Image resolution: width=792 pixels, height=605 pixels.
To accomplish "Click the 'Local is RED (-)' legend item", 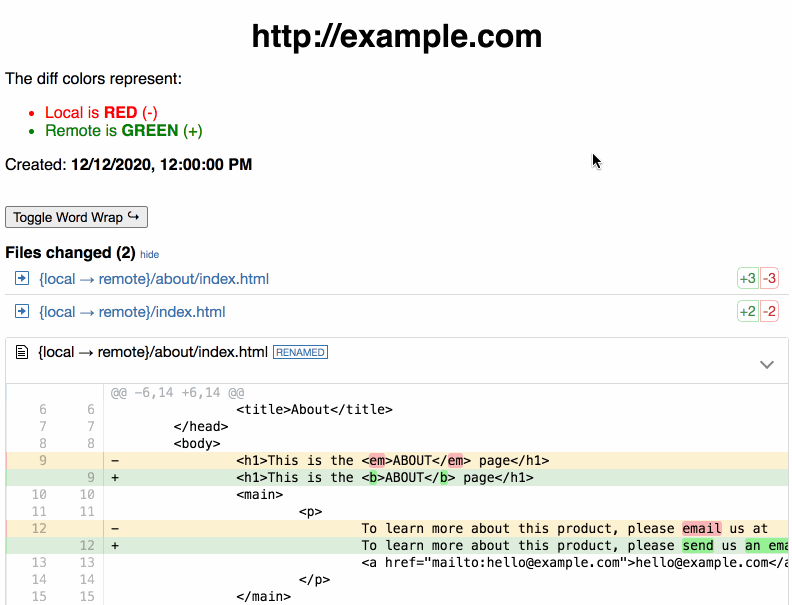I will coord(101,112).
